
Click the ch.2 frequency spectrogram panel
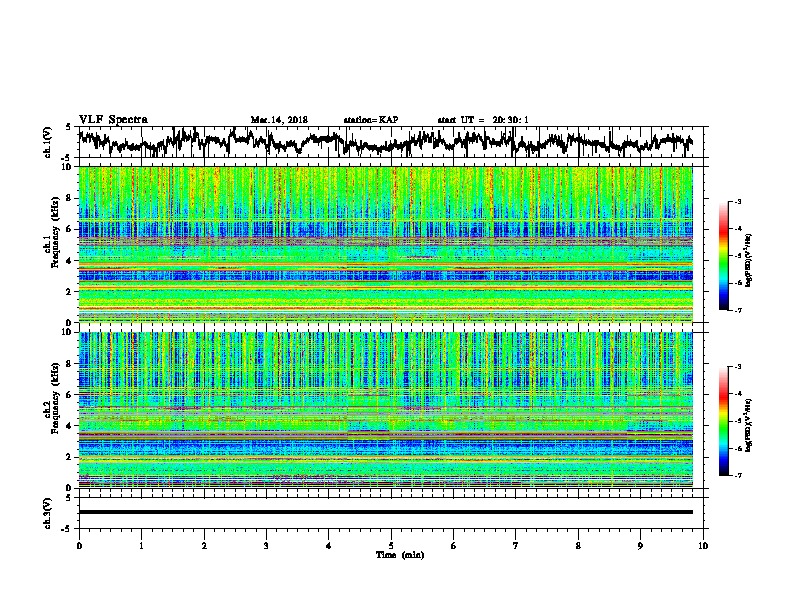pyautogui.click(x=386, y=410)
